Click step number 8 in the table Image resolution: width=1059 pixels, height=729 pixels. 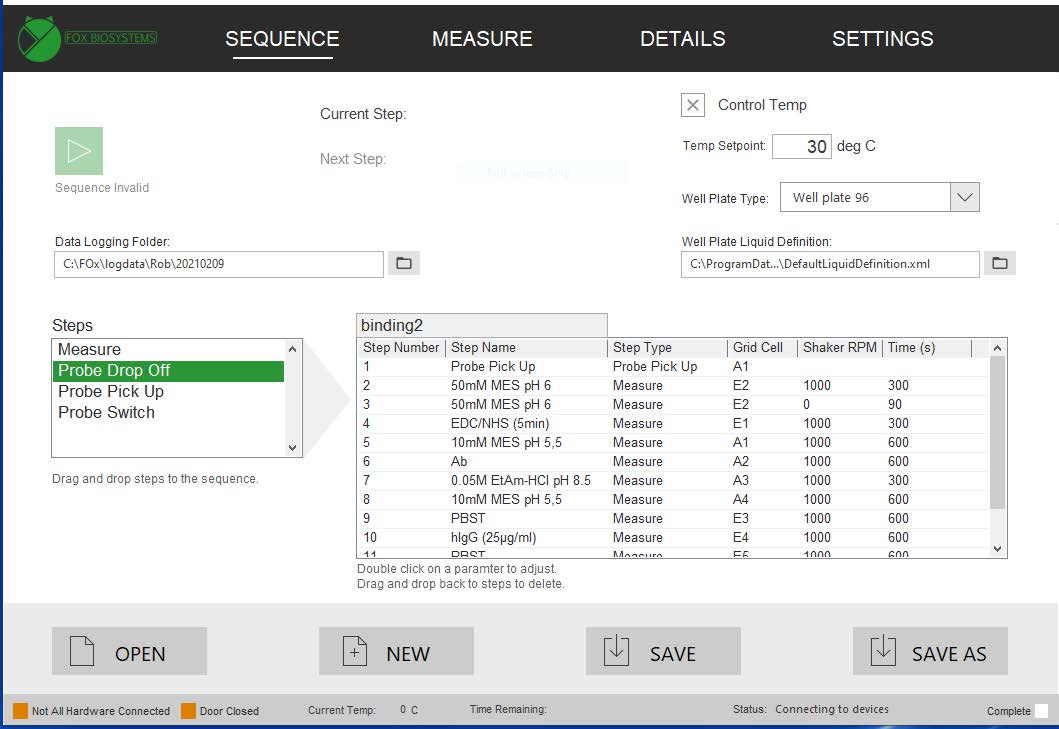pyautogui.click(x=366, y=499)
